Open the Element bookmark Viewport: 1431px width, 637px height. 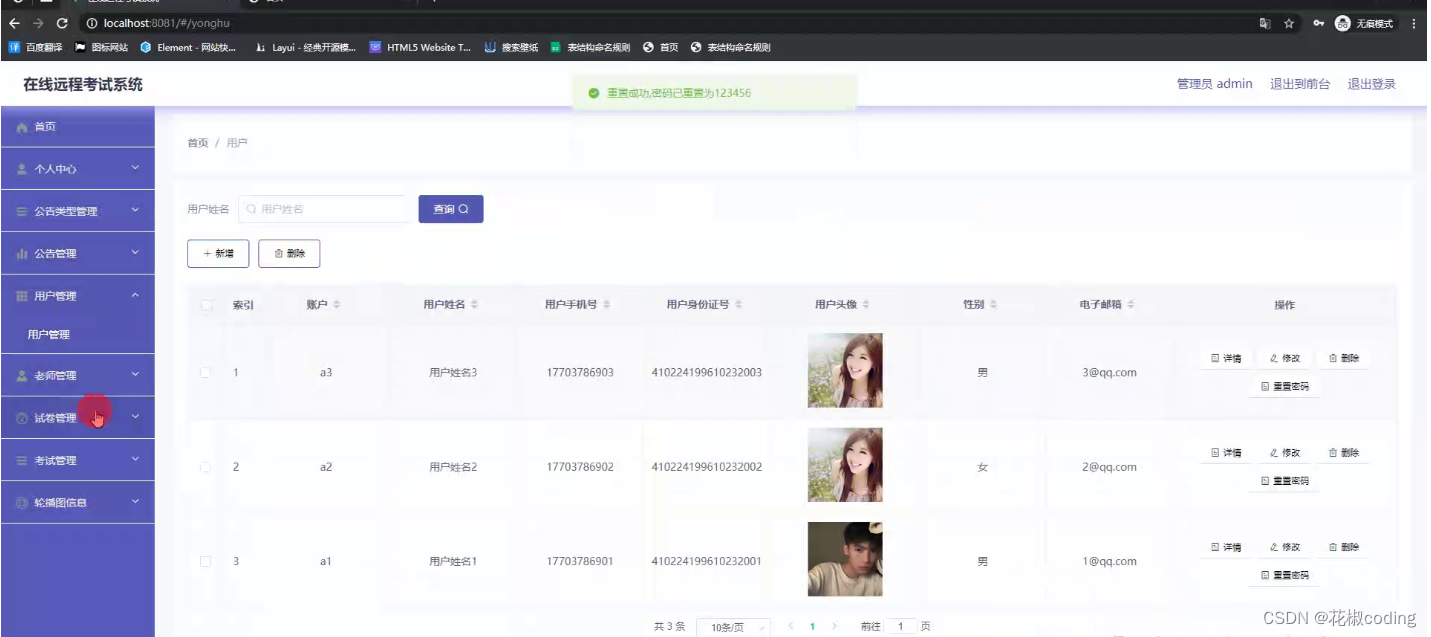point(188,47)
